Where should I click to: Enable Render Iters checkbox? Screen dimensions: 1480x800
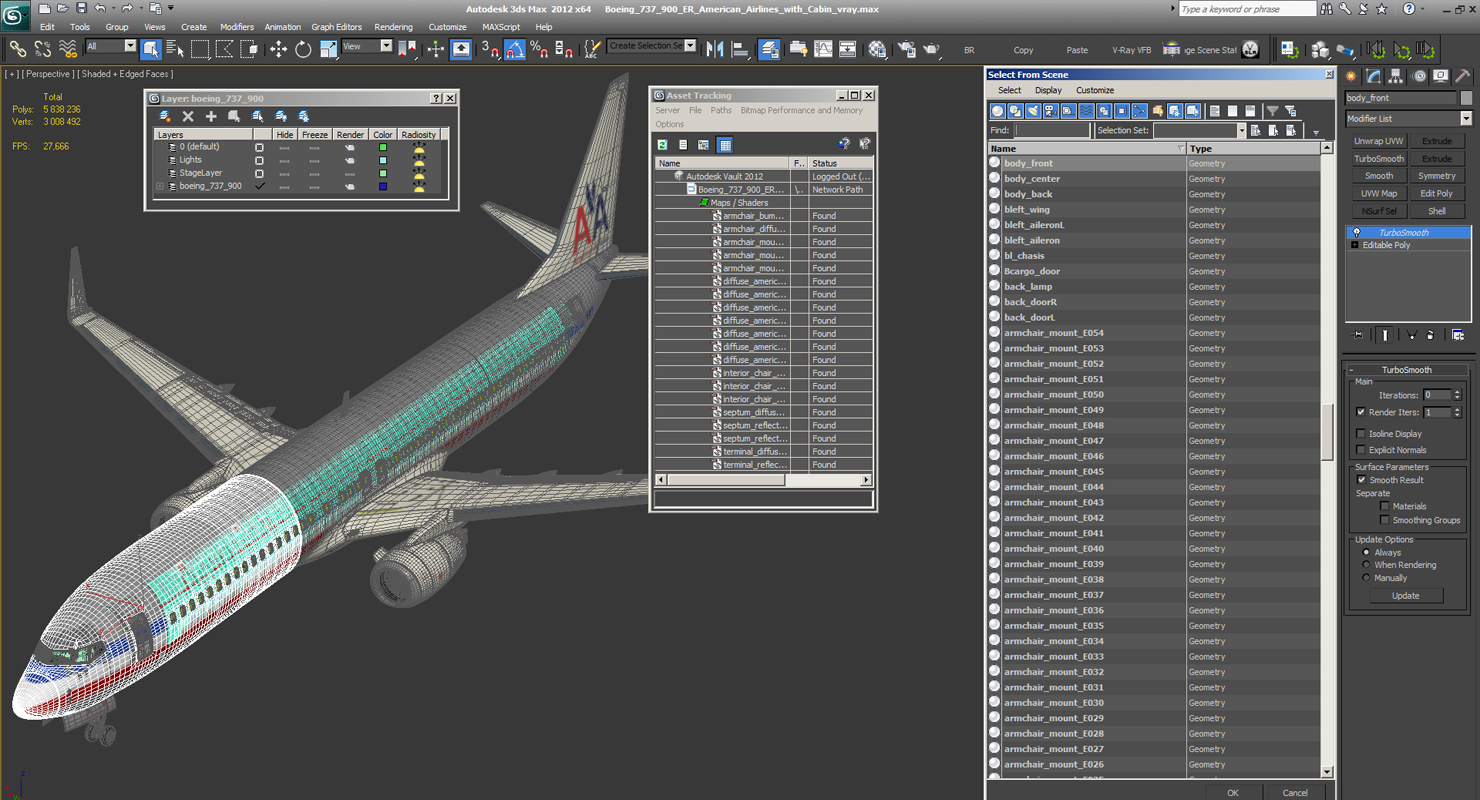coord(1361,412)
